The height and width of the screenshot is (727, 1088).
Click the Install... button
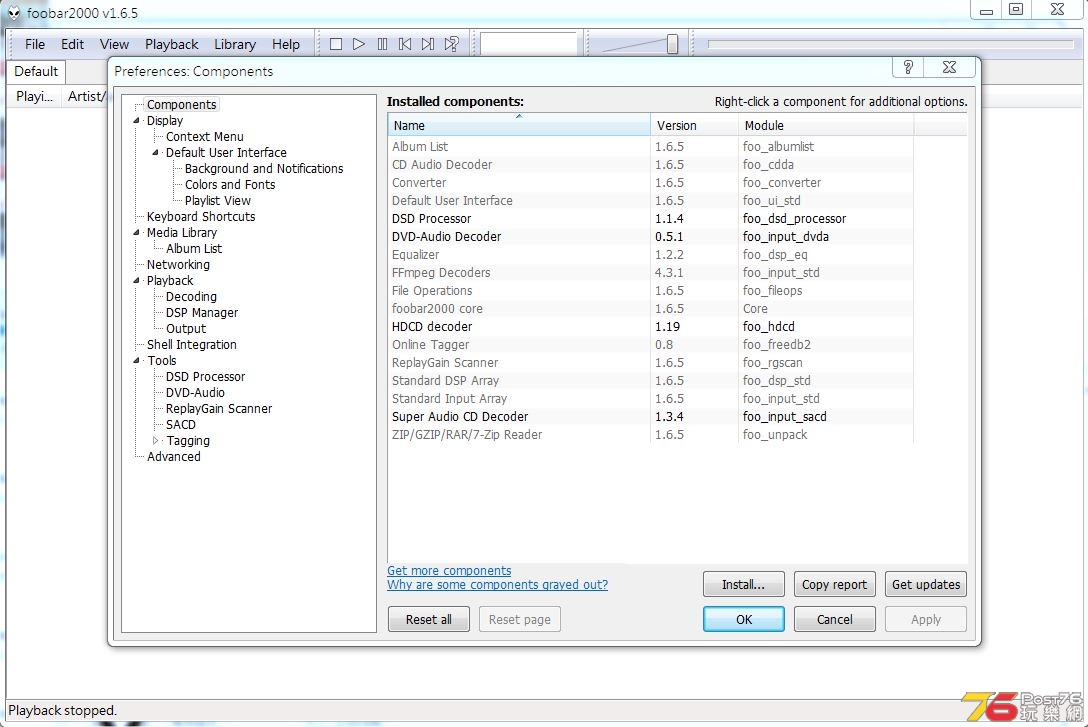743,584
